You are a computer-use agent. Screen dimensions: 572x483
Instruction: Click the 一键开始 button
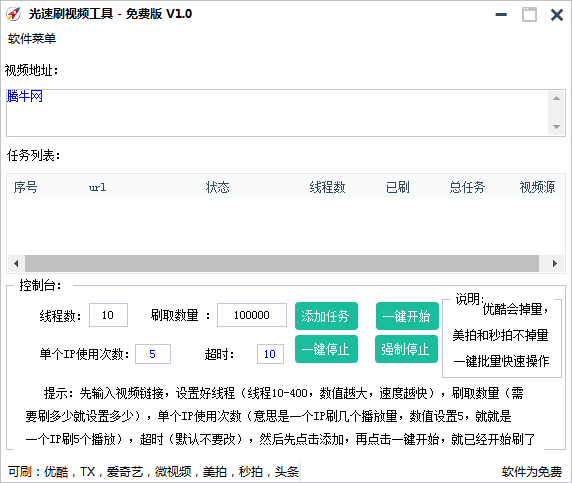(x=407, y=316)
